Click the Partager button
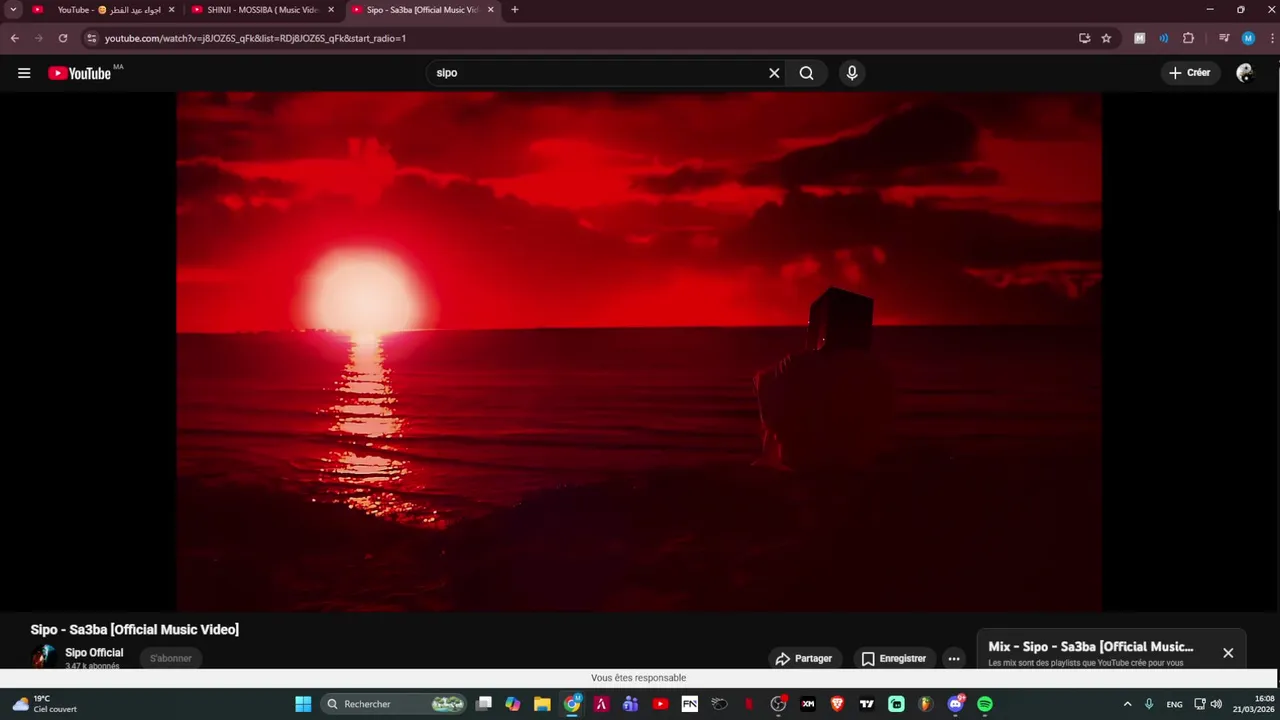This screenshot has width=1280, height=720. tap(804, 658)
